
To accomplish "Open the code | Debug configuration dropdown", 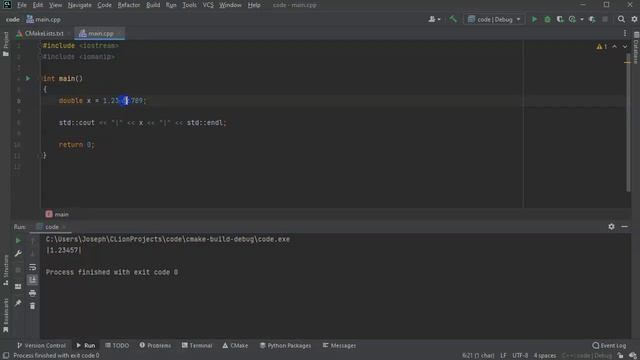I will (494, 19).
